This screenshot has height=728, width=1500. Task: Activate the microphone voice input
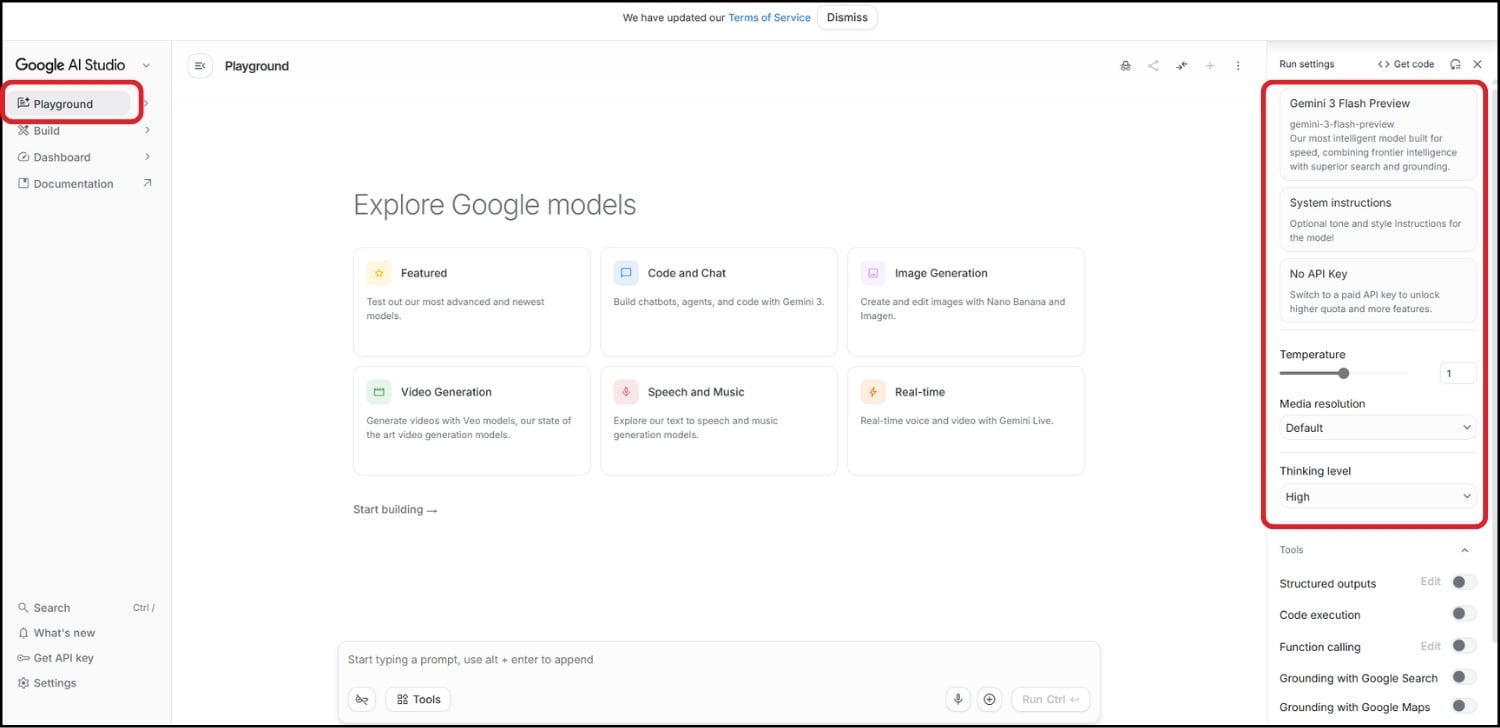[x=958, y=699]
